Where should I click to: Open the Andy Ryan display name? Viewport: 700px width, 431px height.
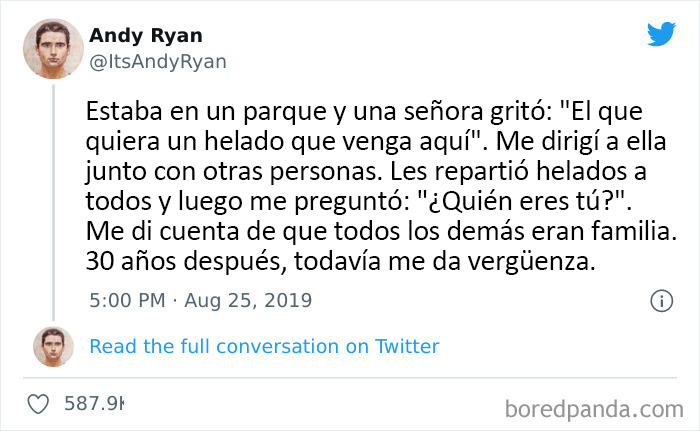[144, 36]
